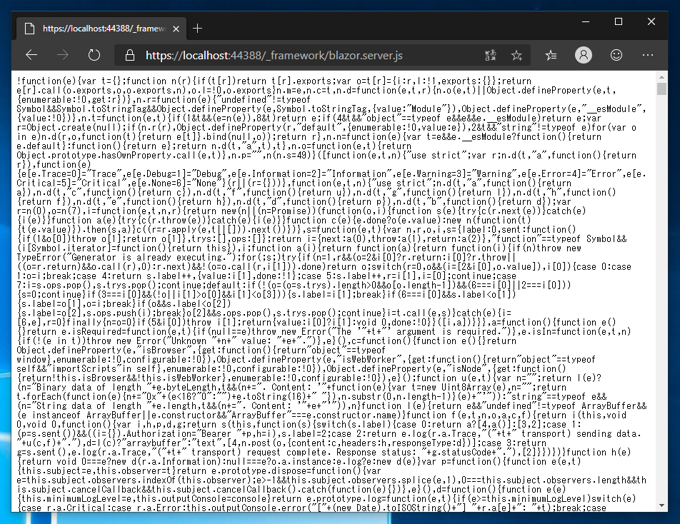Go back to the previous page
The image size is (680, 524).
32,55
